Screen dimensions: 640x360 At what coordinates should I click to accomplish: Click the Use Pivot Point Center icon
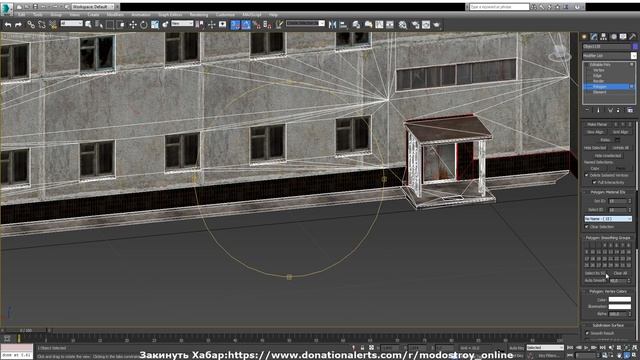click(200, 25)
